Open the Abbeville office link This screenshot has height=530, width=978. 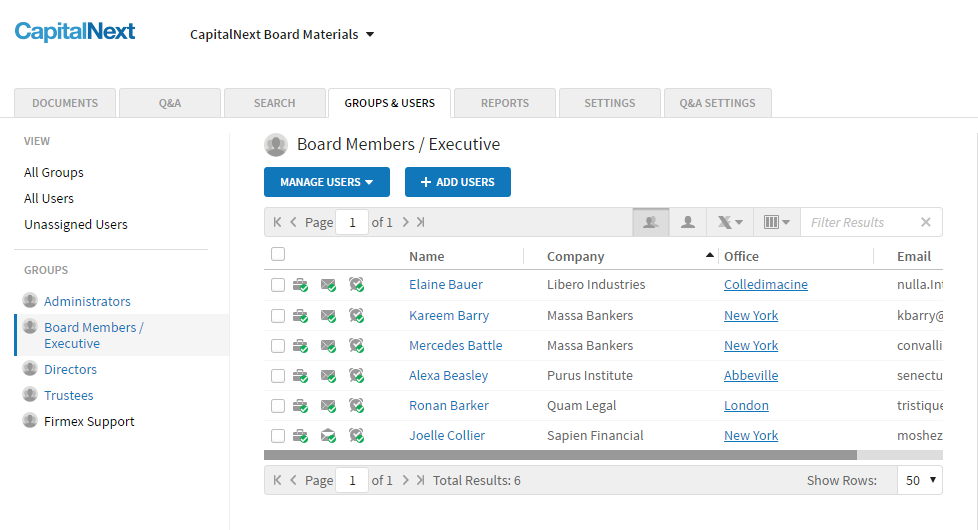(x=751, y=375)
